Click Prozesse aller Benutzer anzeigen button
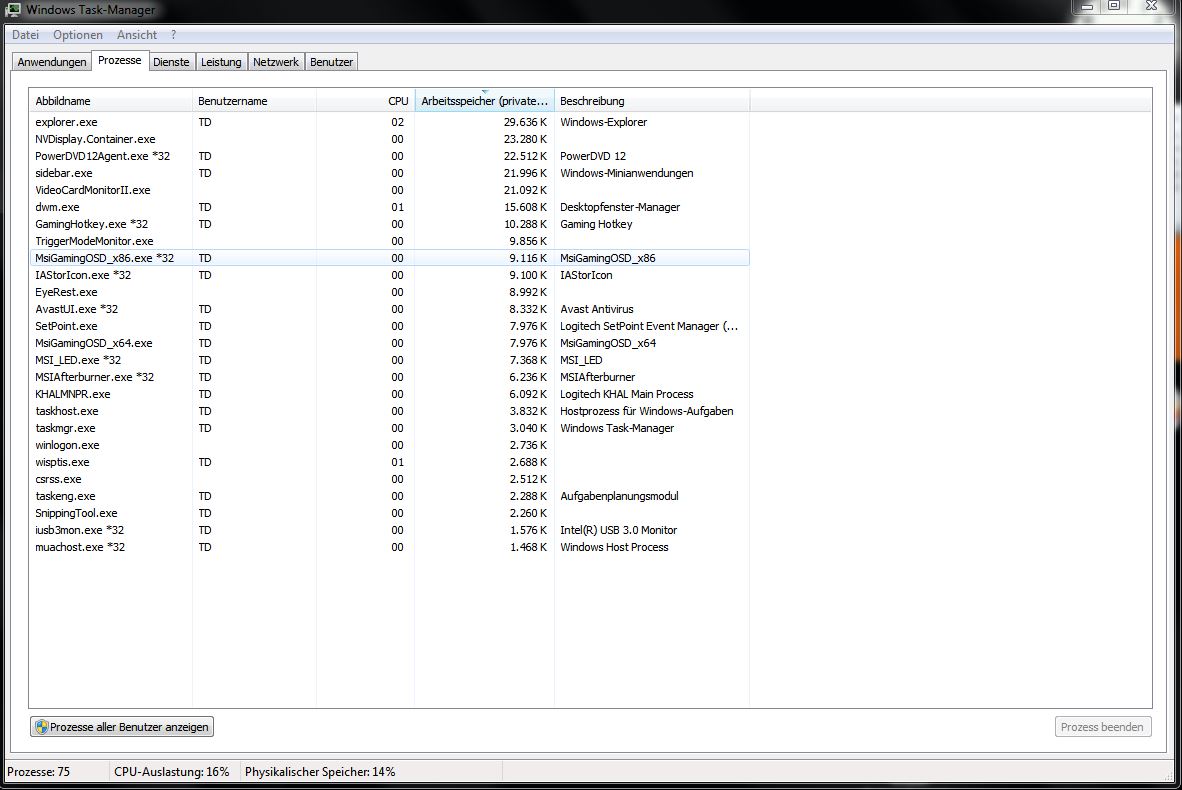This screenshot has height=790, width=1182. [122, 727]
